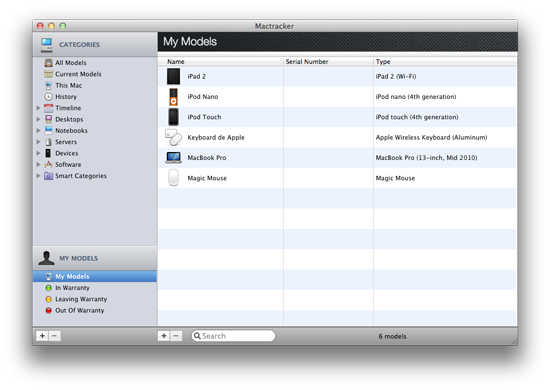Click the Keyboard de Apple icon

point(173,137)
